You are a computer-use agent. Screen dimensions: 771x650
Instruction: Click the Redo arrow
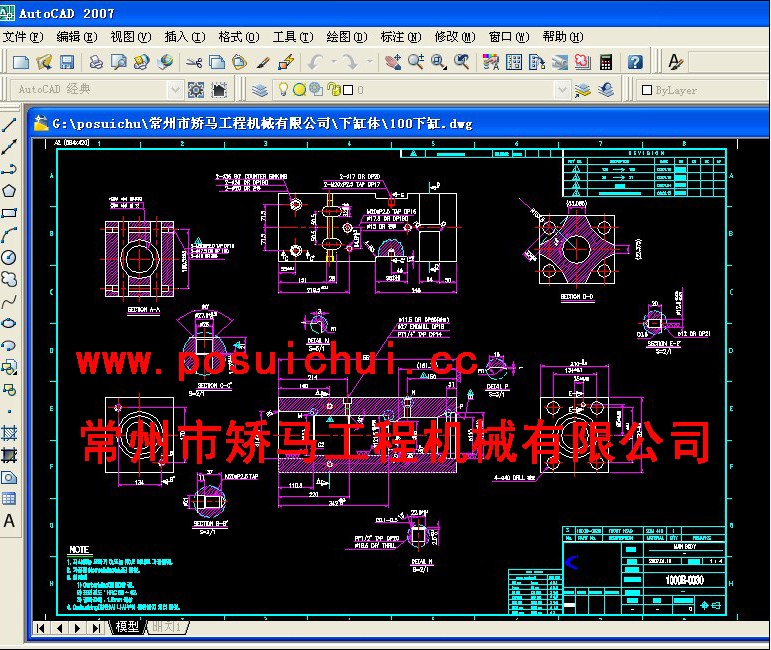point(350,62)
